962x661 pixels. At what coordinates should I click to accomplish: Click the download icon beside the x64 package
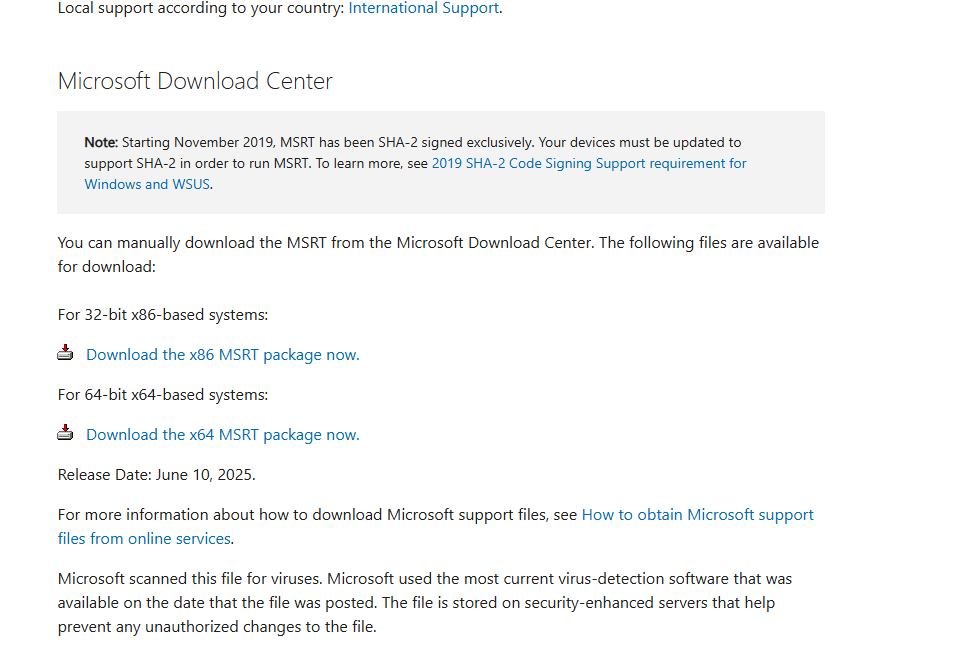(x=65, y=433)
